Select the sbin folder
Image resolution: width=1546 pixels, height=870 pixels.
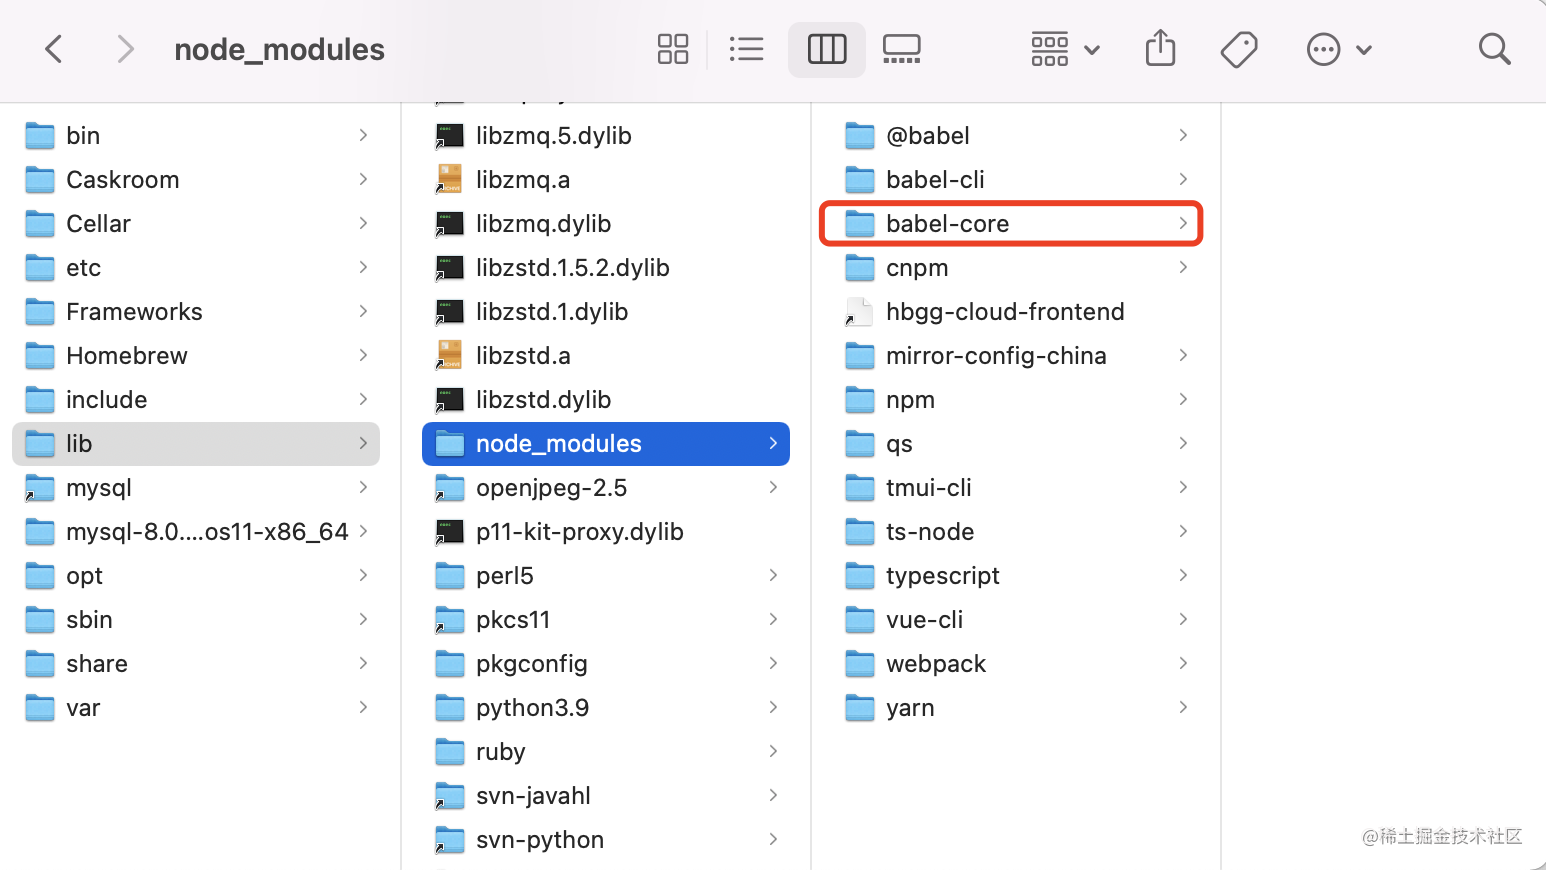[196, 619]
